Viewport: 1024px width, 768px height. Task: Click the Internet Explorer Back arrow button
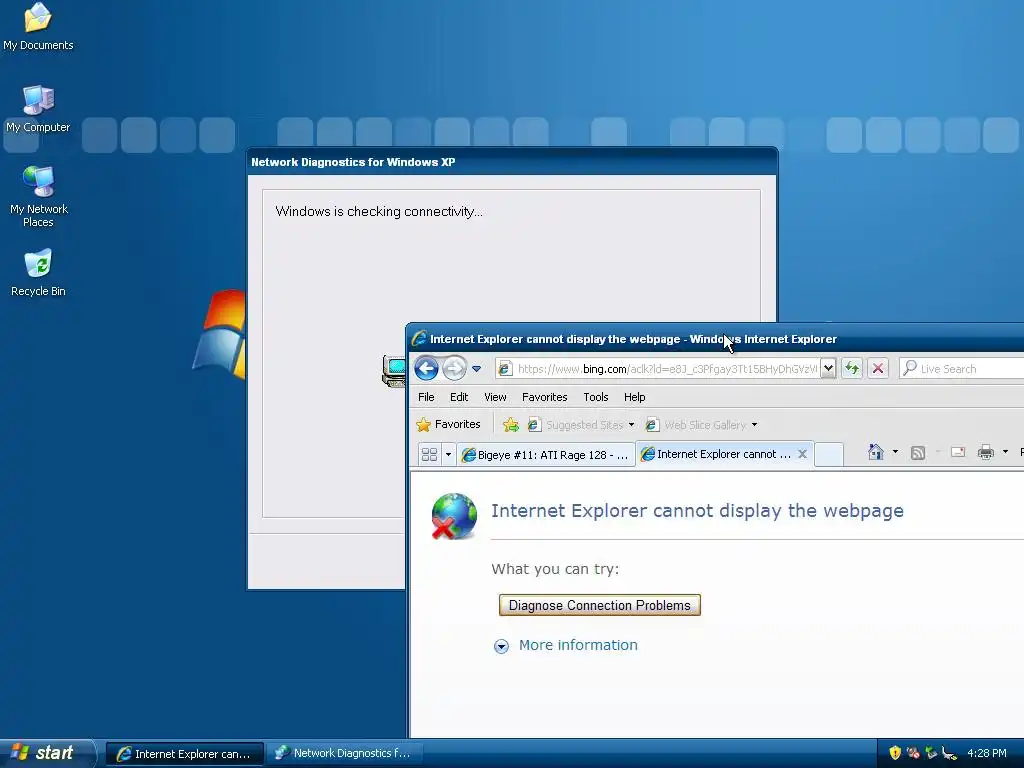(x=426, y=368)
